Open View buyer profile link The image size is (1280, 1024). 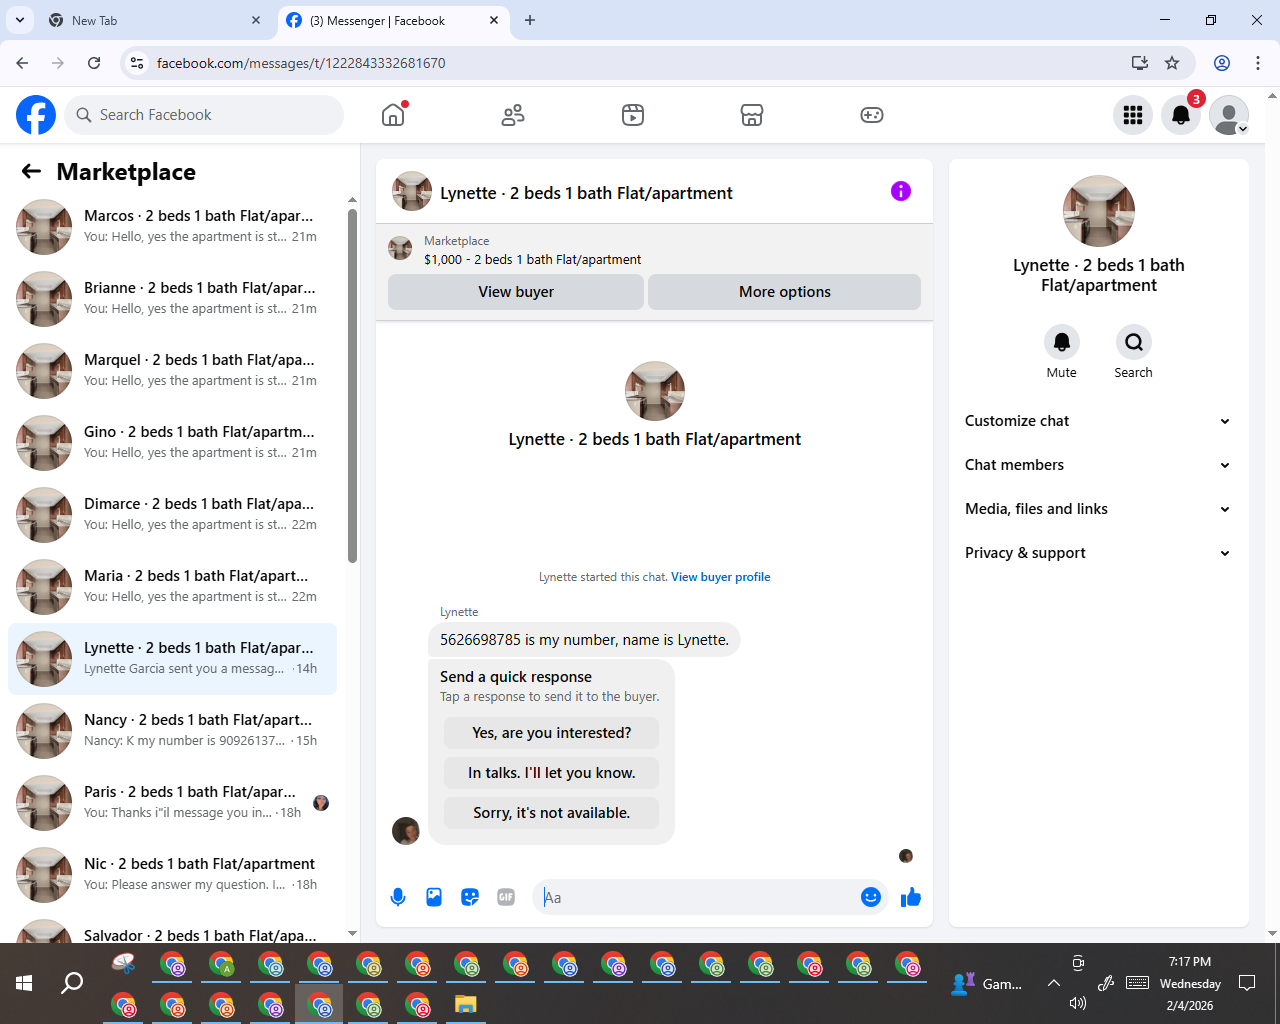pos(721,577)
